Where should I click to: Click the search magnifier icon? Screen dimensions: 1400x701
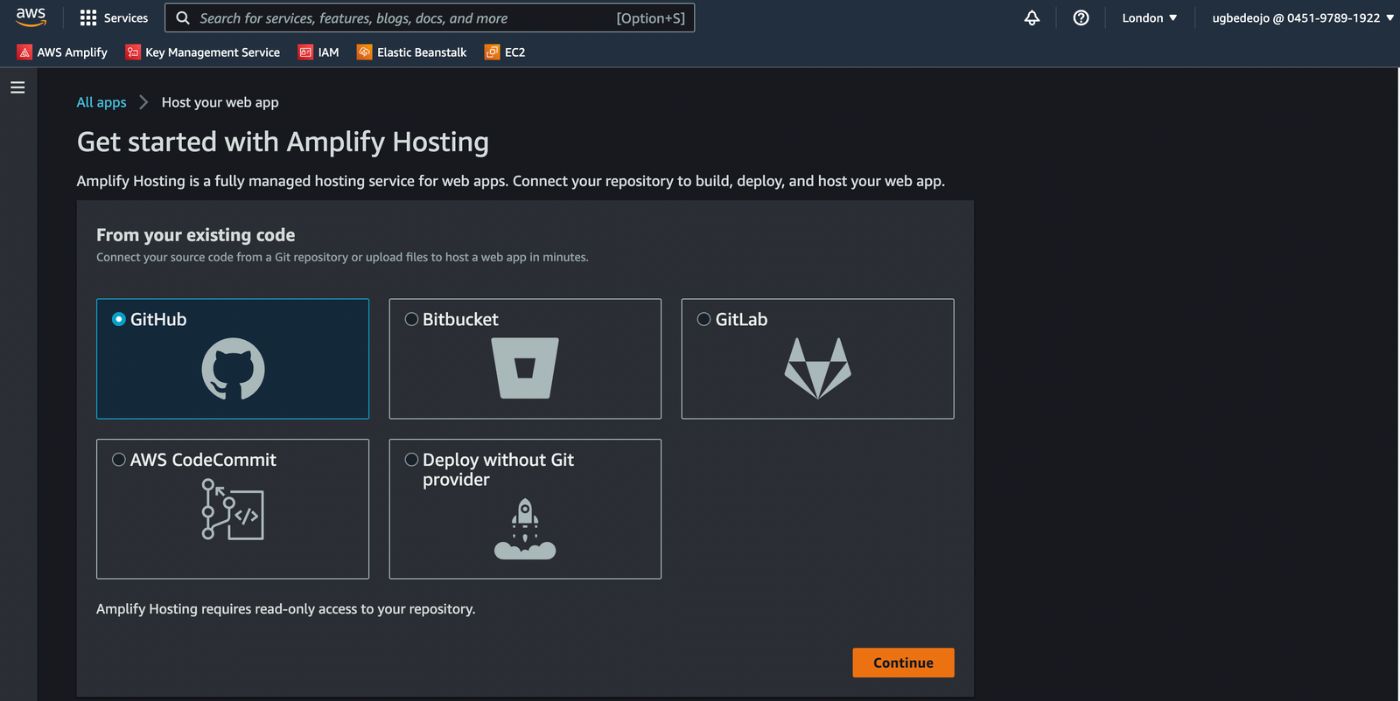[183, 18]
